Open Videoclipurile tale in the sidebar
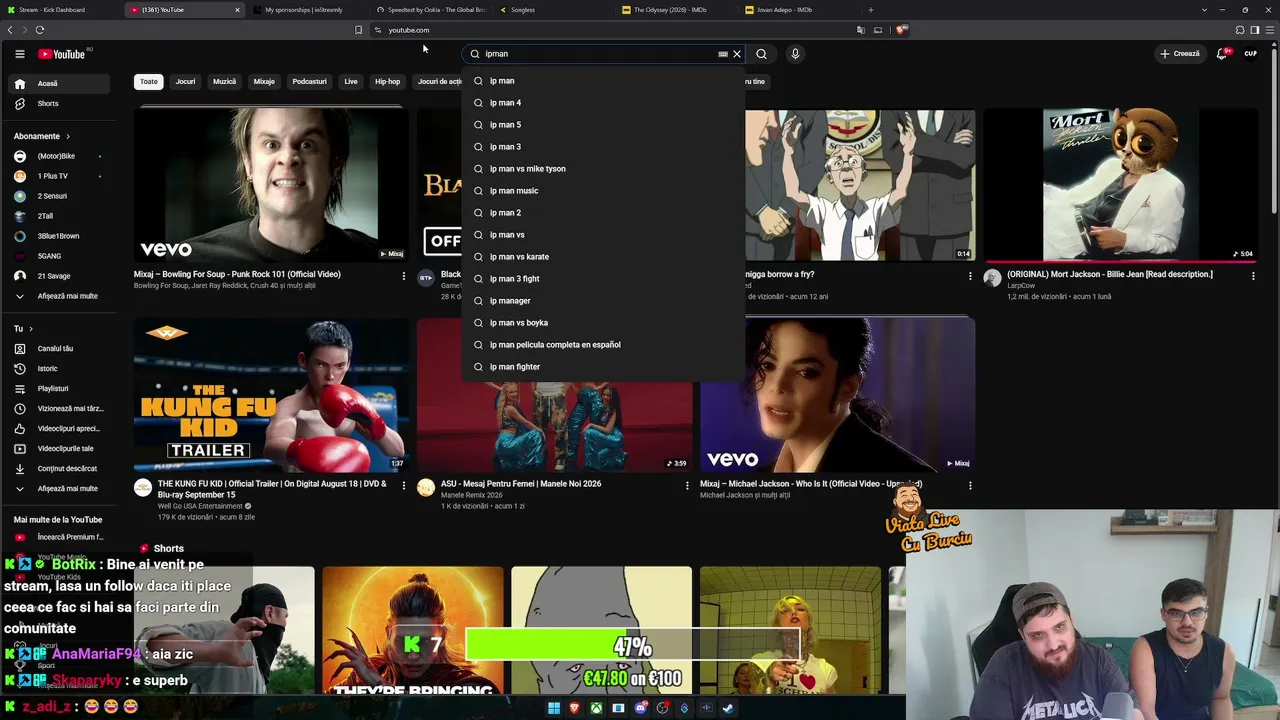Screen dimensions: 1280x720 pyautogui.click(x=60, y=449)
